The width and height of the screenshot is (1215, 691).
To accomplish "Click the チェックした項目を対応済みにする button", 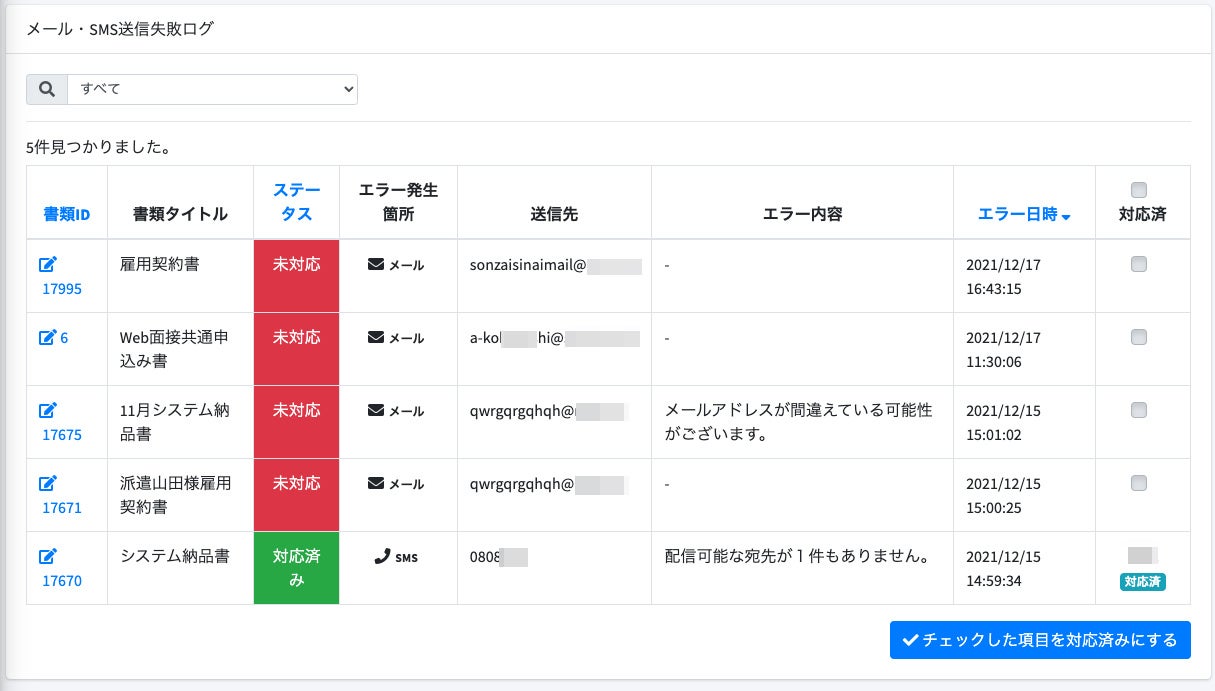I will 1040,640.
